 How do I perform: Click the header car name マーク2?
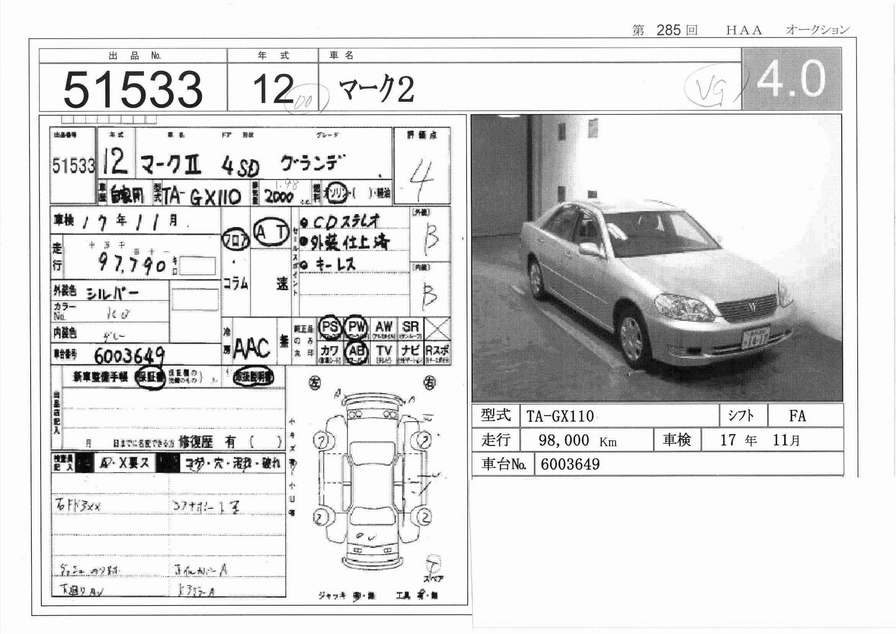click(x=377, y=90)
